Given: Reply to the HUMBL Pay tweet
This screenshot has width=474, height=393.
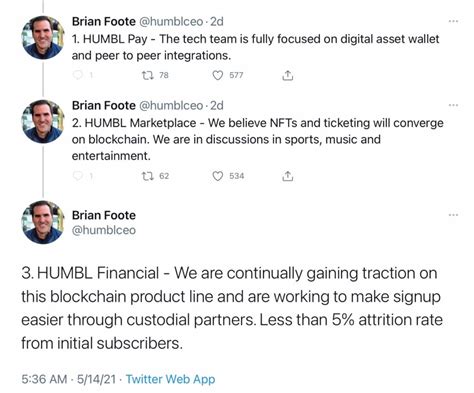Looking at the screenshot, I should 78,75.
